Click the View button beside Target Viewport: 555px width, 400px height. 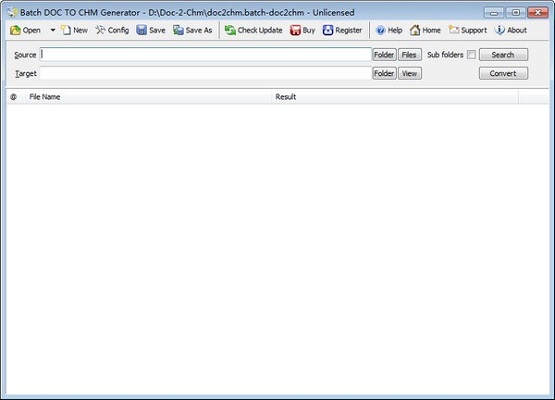tap(410, 74)
